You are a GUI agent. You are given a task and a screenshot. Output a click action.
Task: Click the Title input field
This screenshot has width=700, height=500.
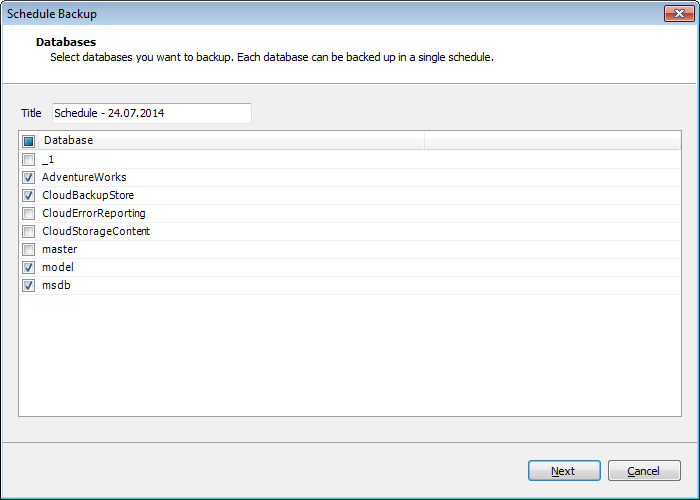pyautogui.click(x=152, y=113)
